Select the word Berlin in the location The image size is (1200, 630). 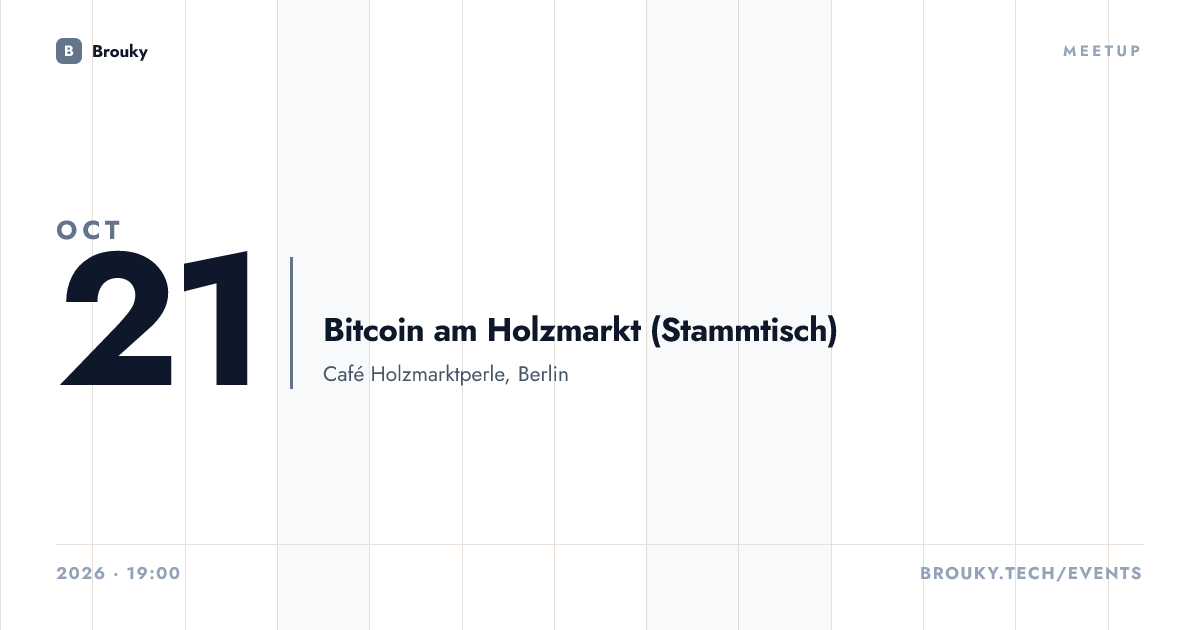click(x=543, y=375)
